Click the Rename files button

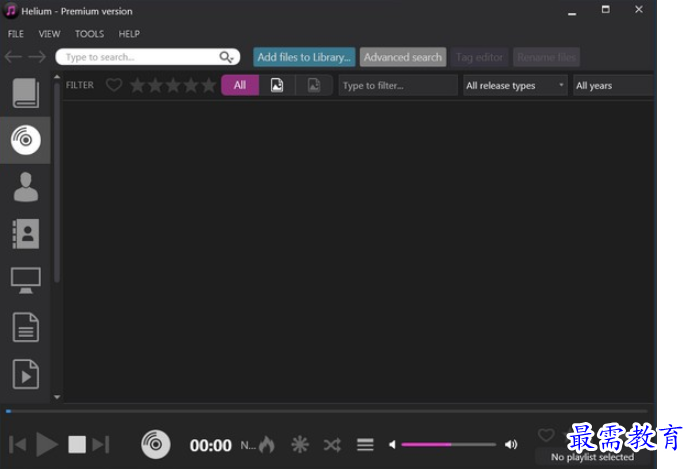coord(546,57)
